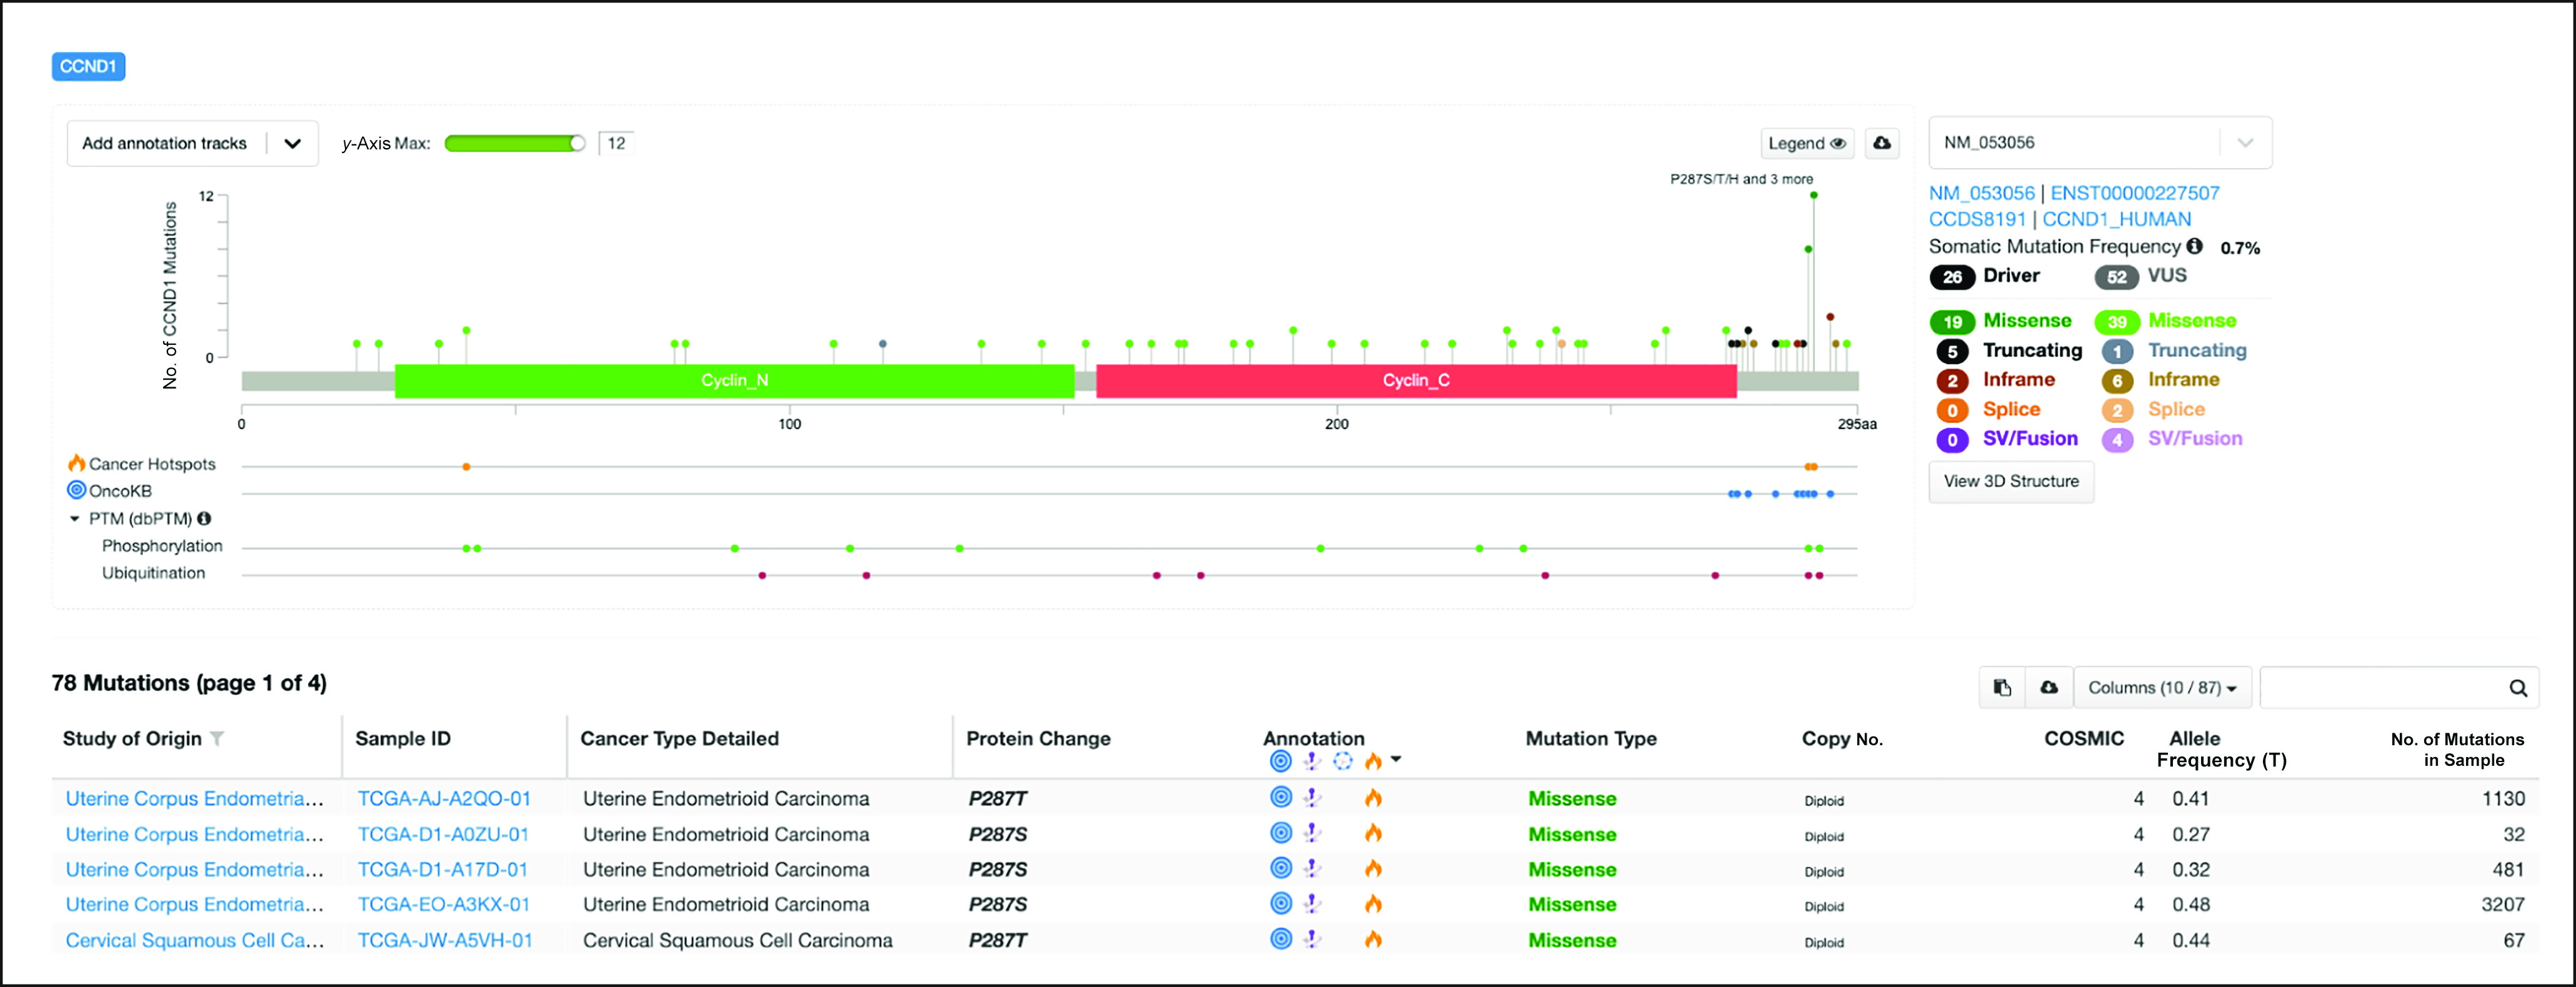
Task: Select the CCND1 gene tab
Action: pos(88,66)
